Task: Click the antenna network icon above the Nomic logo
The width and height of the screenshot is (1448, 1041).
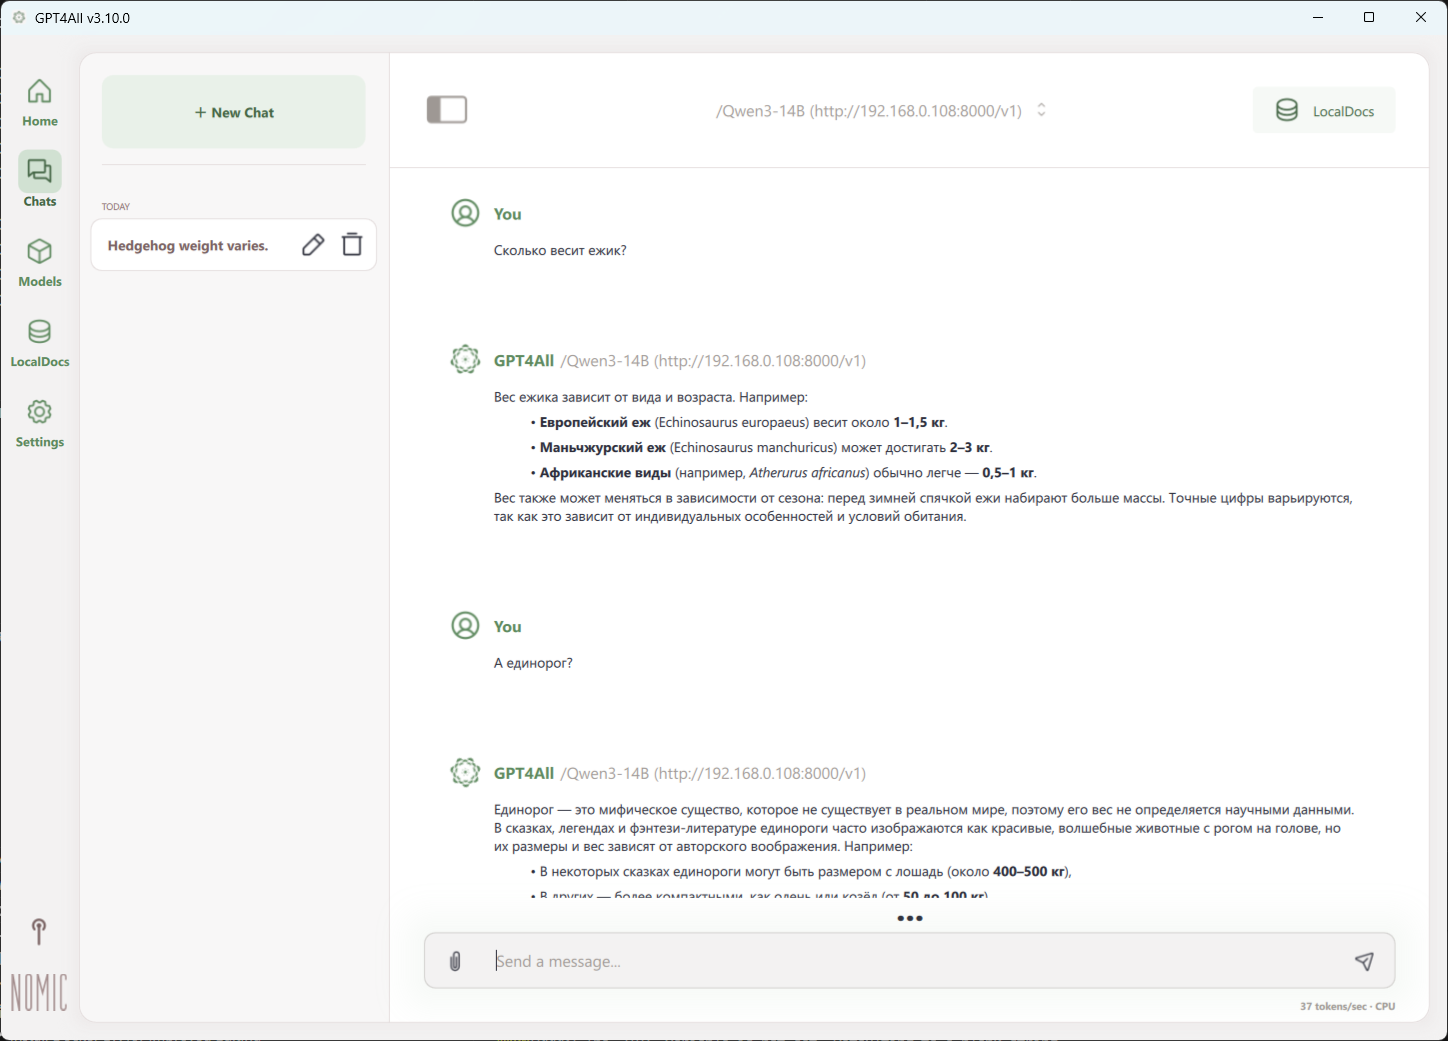Action: [39, 931]
